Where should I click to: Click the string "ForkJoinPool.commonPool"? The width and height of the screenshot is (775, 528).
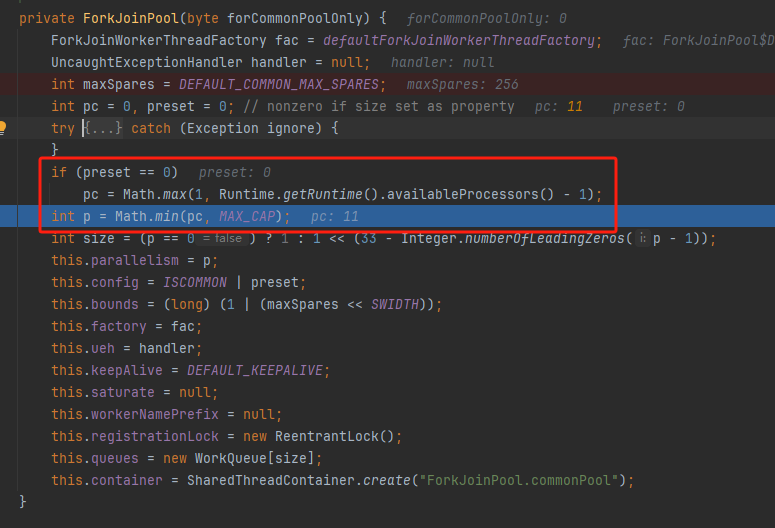pyautogui.click(x=518, y=481)
